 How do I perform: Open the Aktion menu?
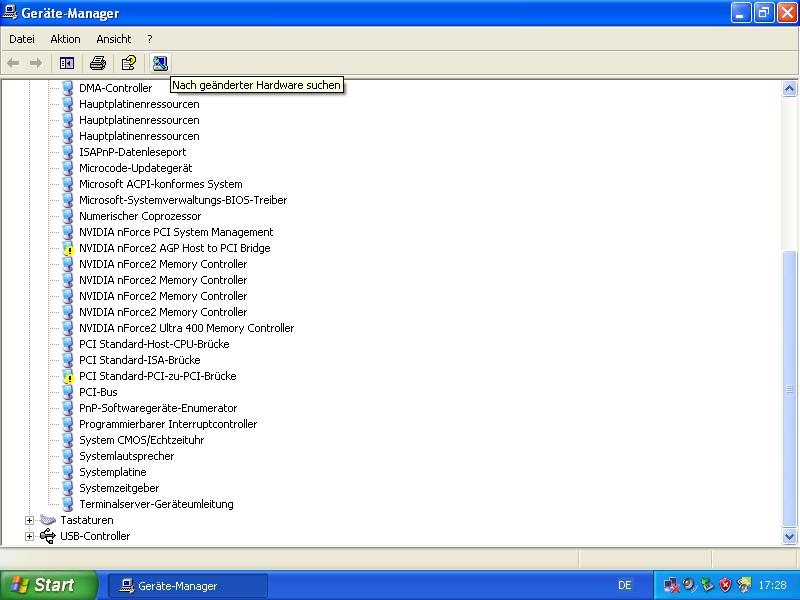click(65, 39)
